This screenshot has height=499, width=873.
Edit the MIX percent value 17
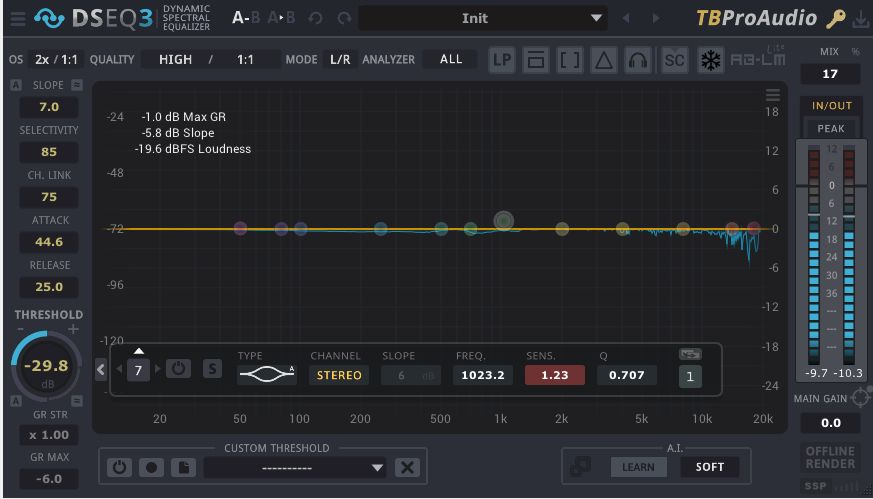click(830, 74)
